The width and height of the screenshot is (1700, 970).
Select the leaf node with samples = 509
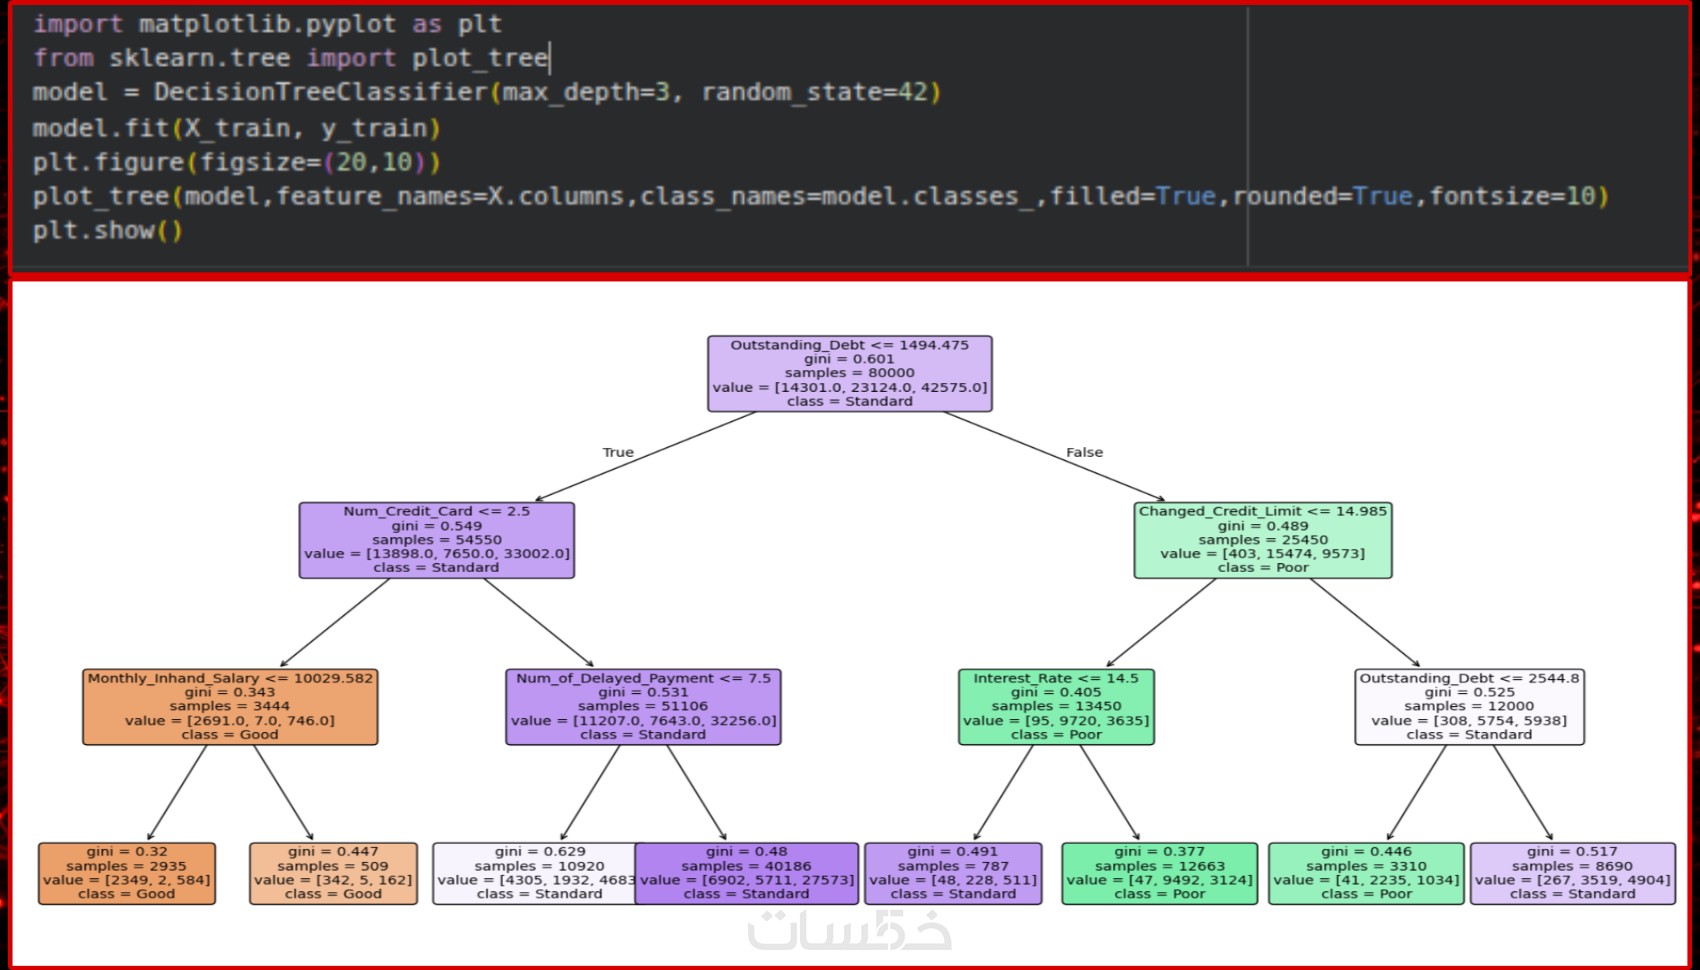click(x=333, y=873)
